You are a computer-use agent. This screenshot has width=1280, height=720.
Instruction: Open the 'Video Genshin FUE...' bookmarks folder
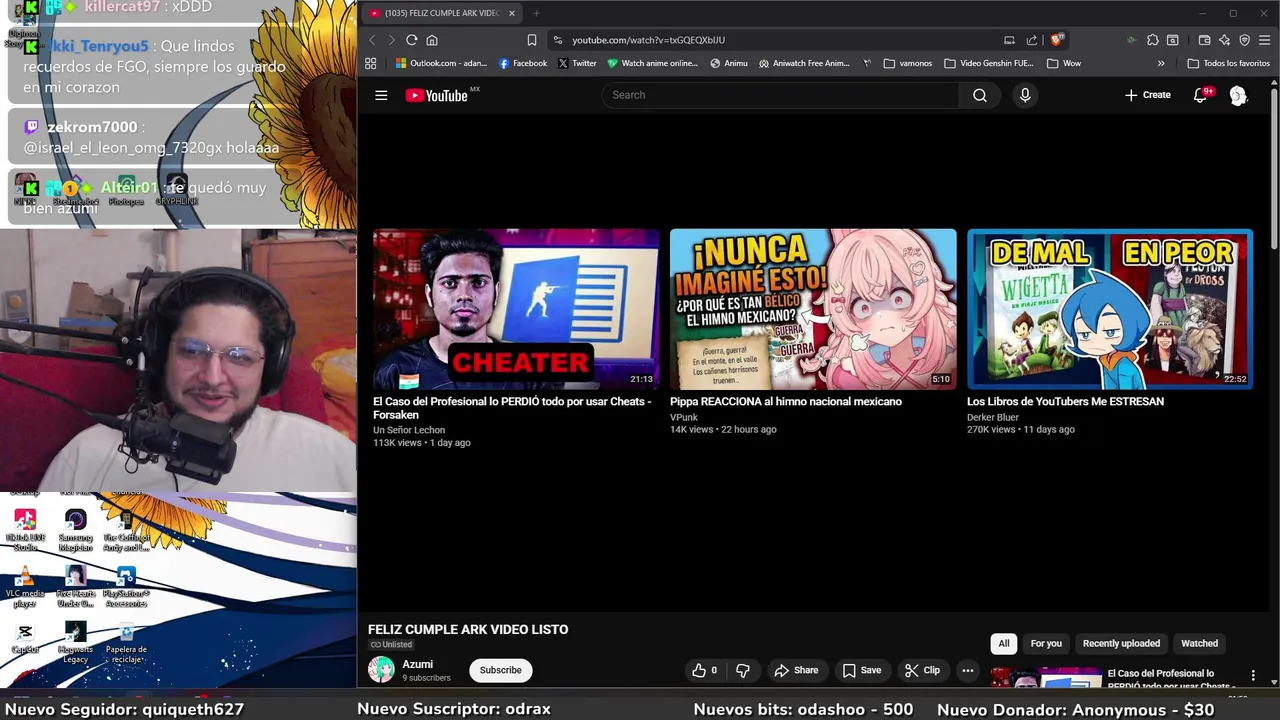[988, 63]
